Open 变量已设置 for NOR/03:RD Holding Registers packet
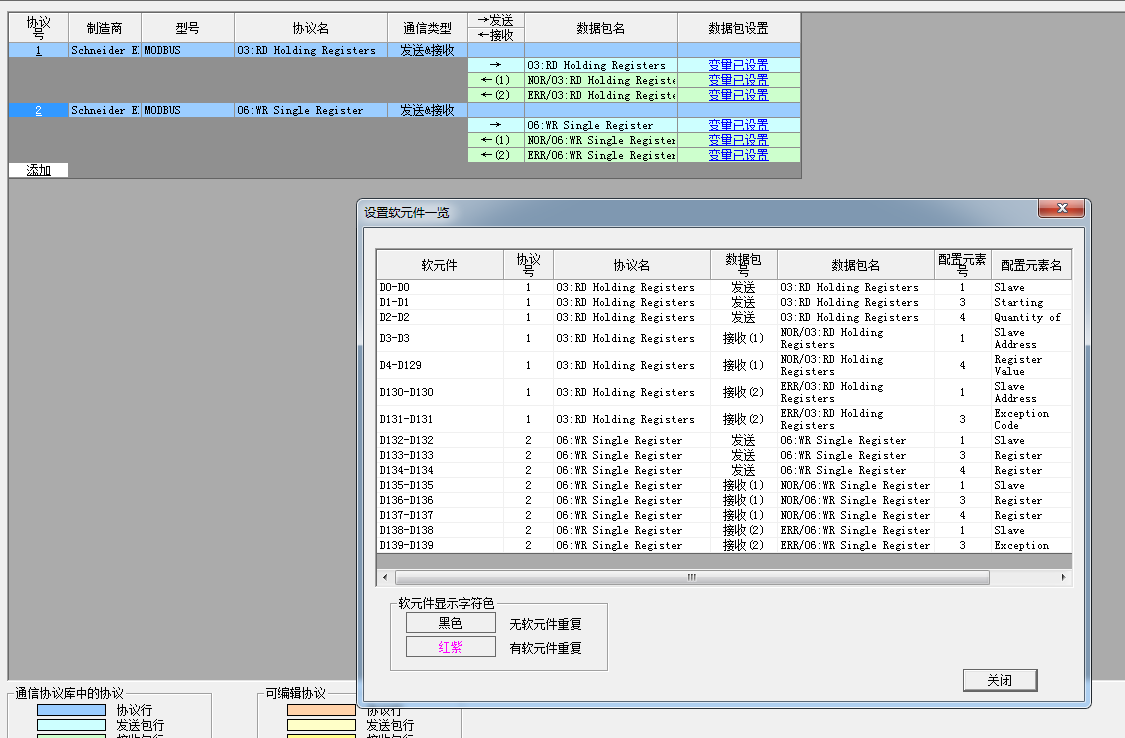The width and height of the screenshot is (1125, 738). [738, 80]
